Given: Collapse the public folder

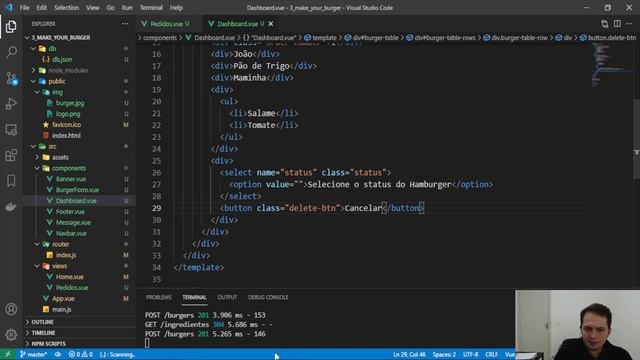Looking at the screenshot, I should pyautogui.click(x=57, y=81).
